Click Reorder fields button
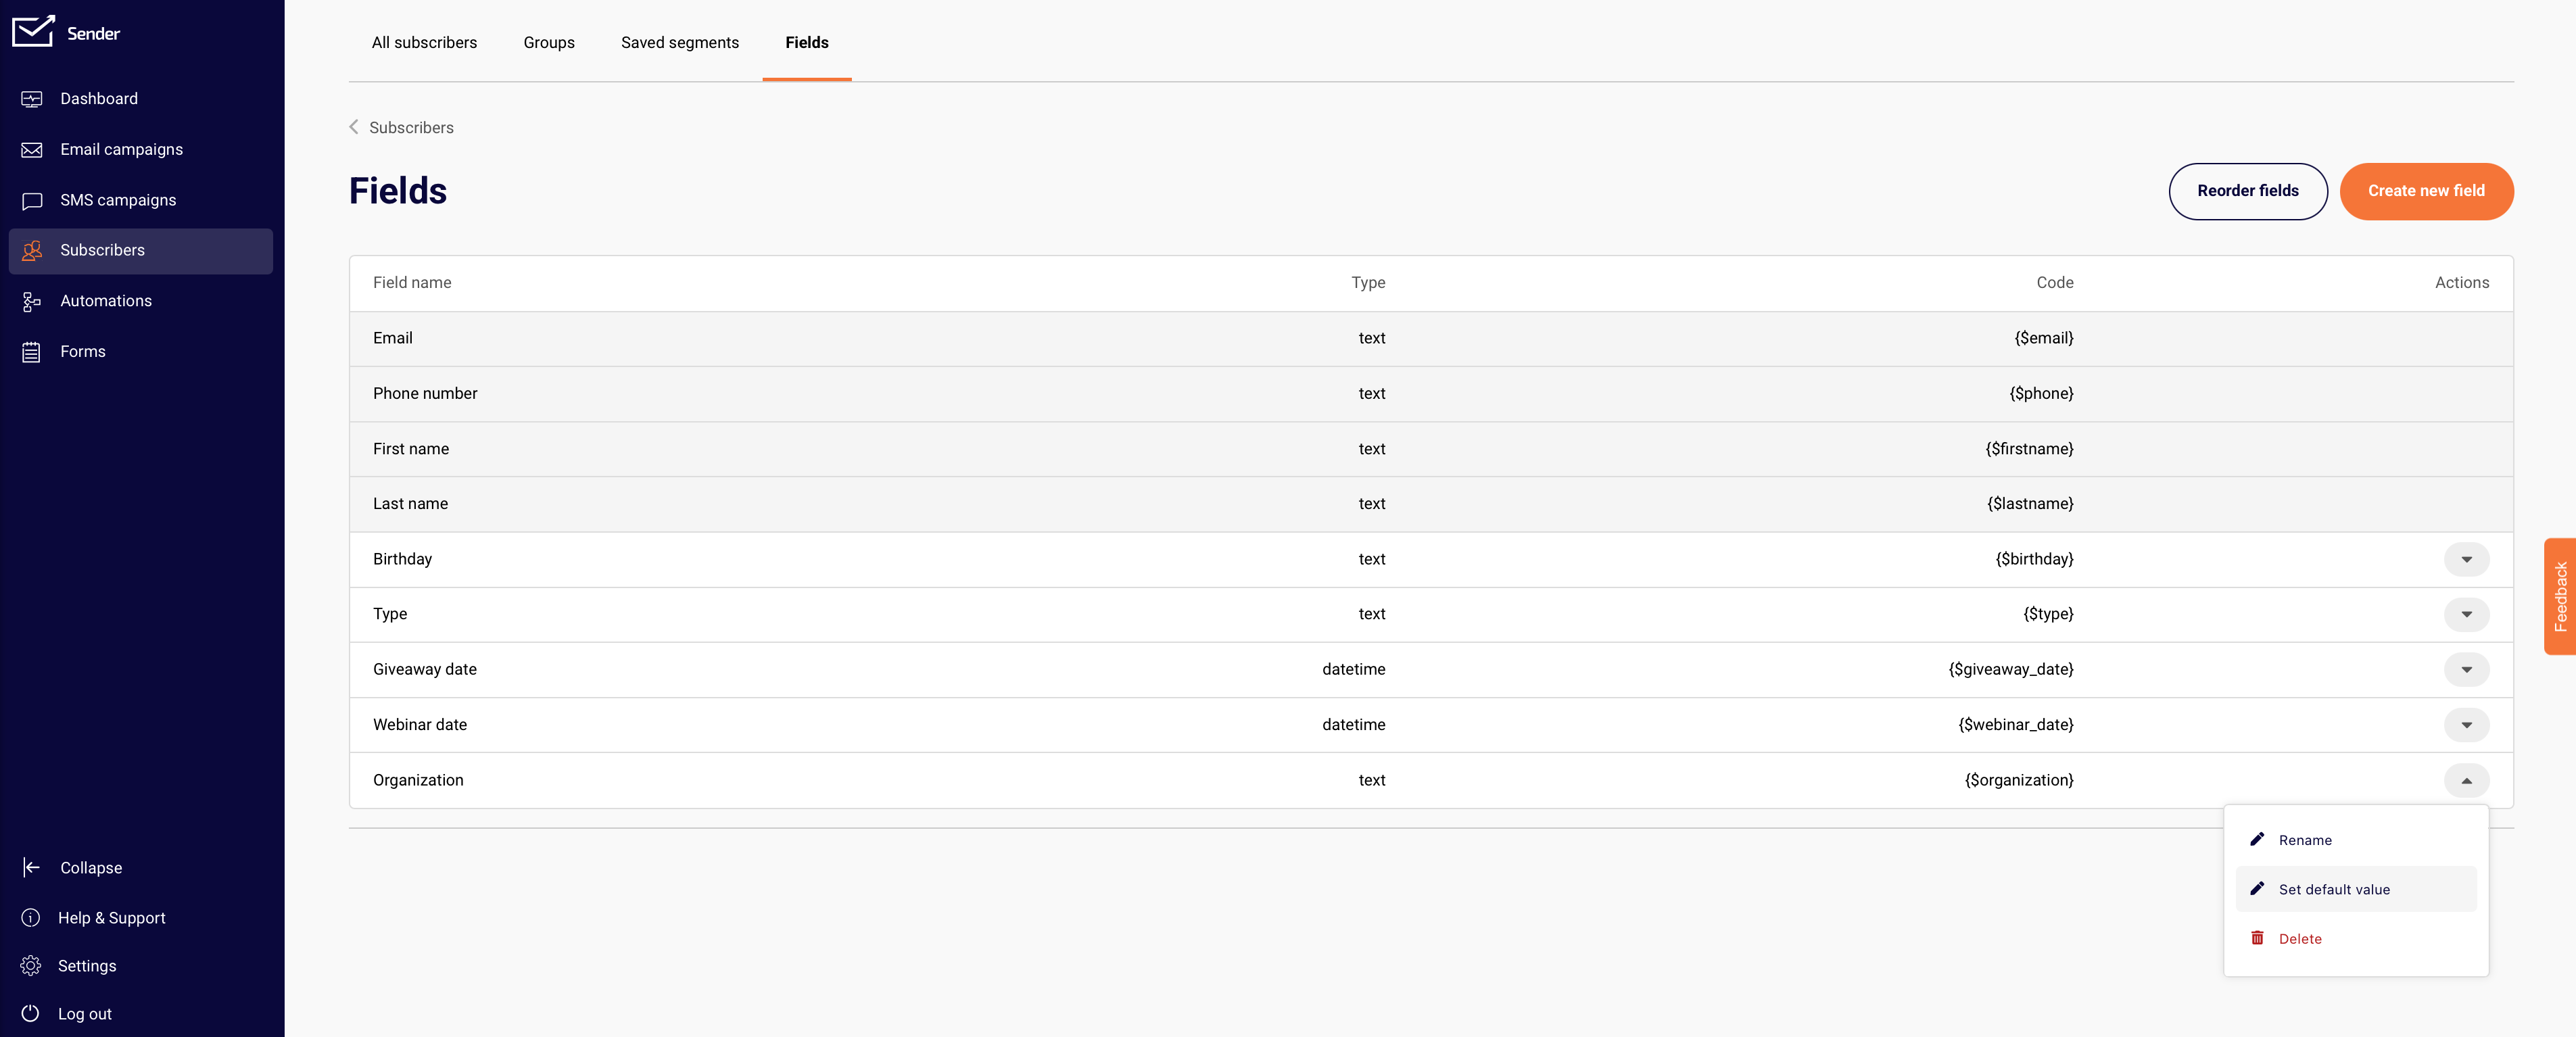Viewport: 2576px width, 1037px height. pyautogui.click(x=2247, y=191)
